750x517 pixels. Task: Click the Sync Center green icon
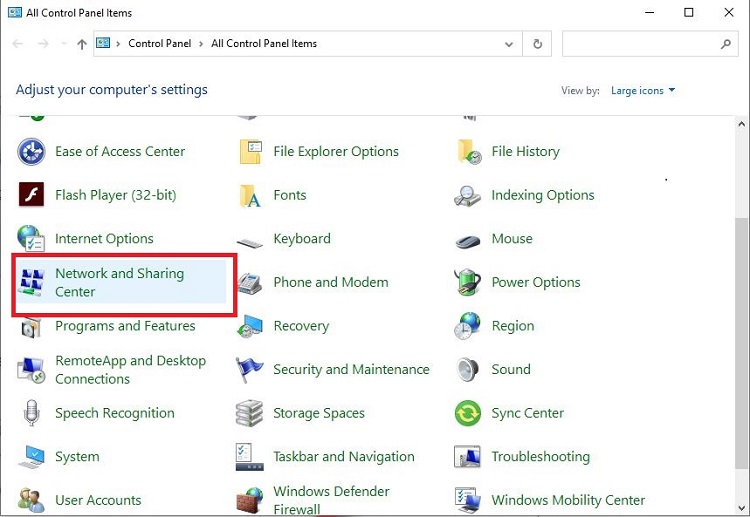click(x=467, y=413)
